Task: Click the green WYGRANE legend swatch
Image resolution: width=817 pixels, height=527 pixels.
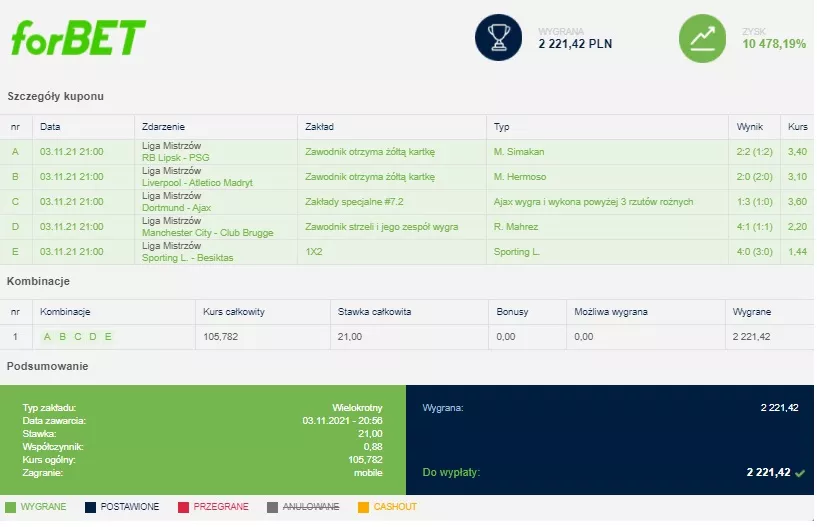Action: [10, 507]
